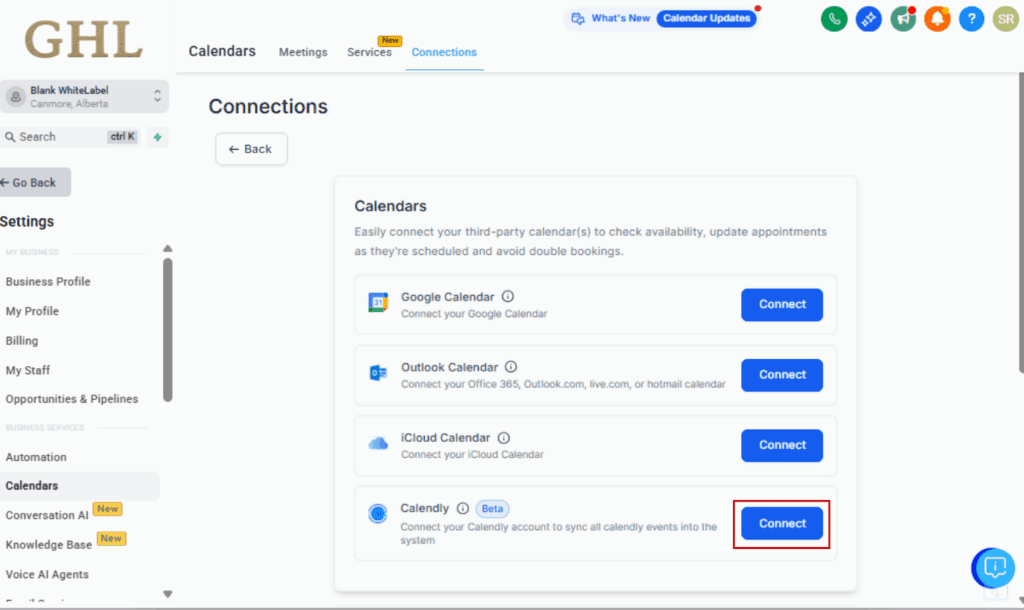Connect Google Calendar
The height and width of the screenshot is (610, 1024).
click(782, 304)
